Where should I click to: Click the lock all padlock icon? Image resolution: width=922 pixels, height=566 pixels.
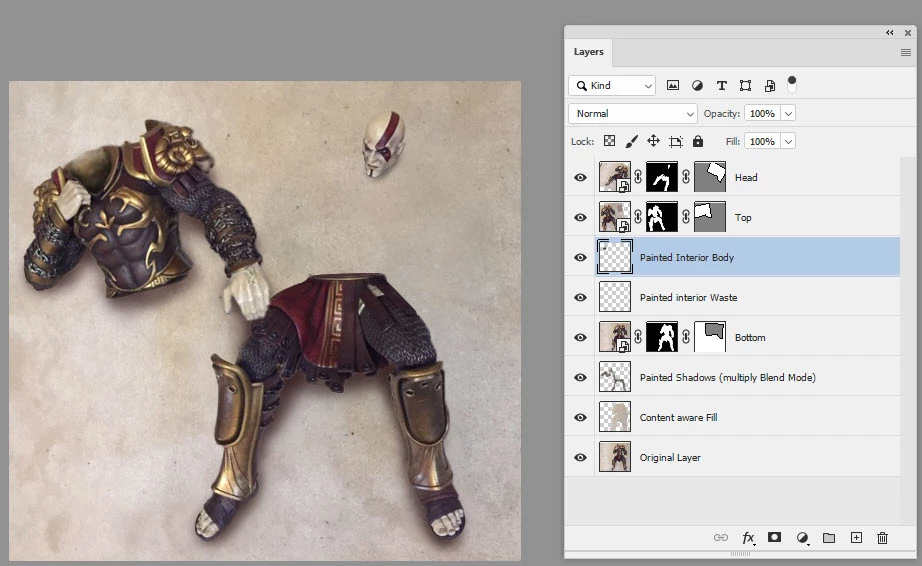[698, 142]
